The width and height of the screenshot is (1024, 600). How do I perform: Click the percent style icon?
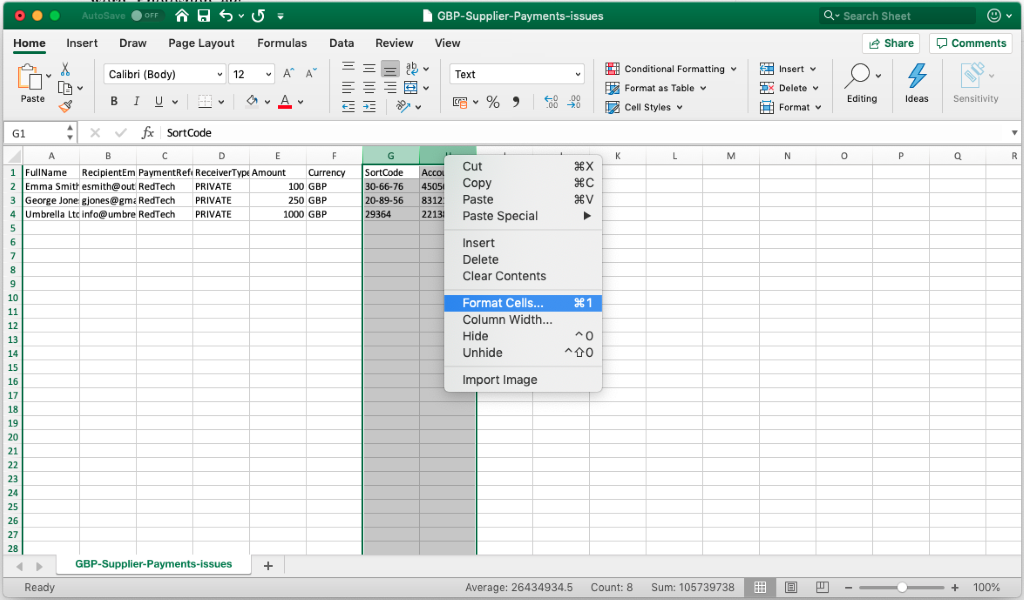tap(492, 102)
